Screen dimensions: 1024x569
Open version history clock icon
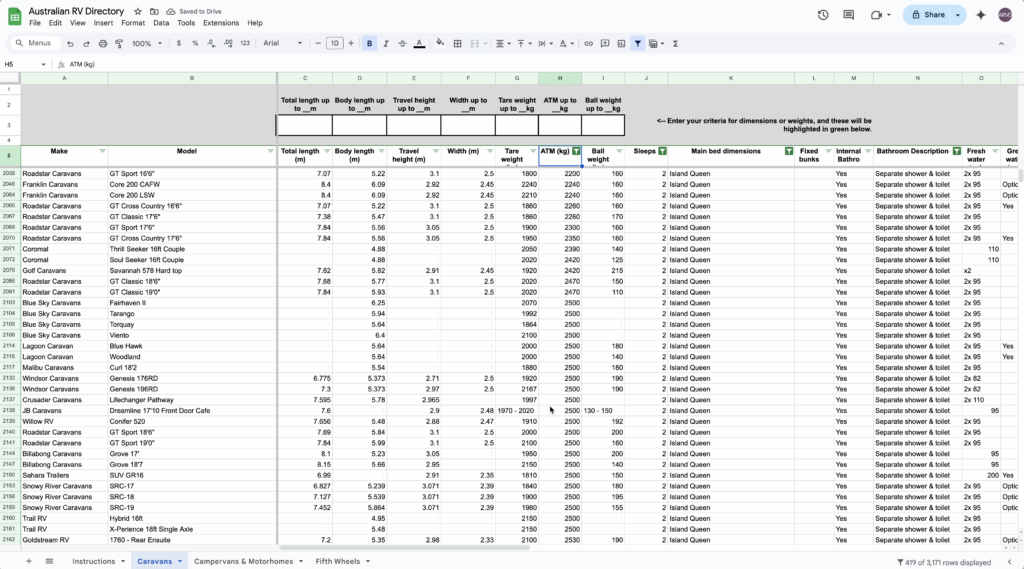coord(823,15)
